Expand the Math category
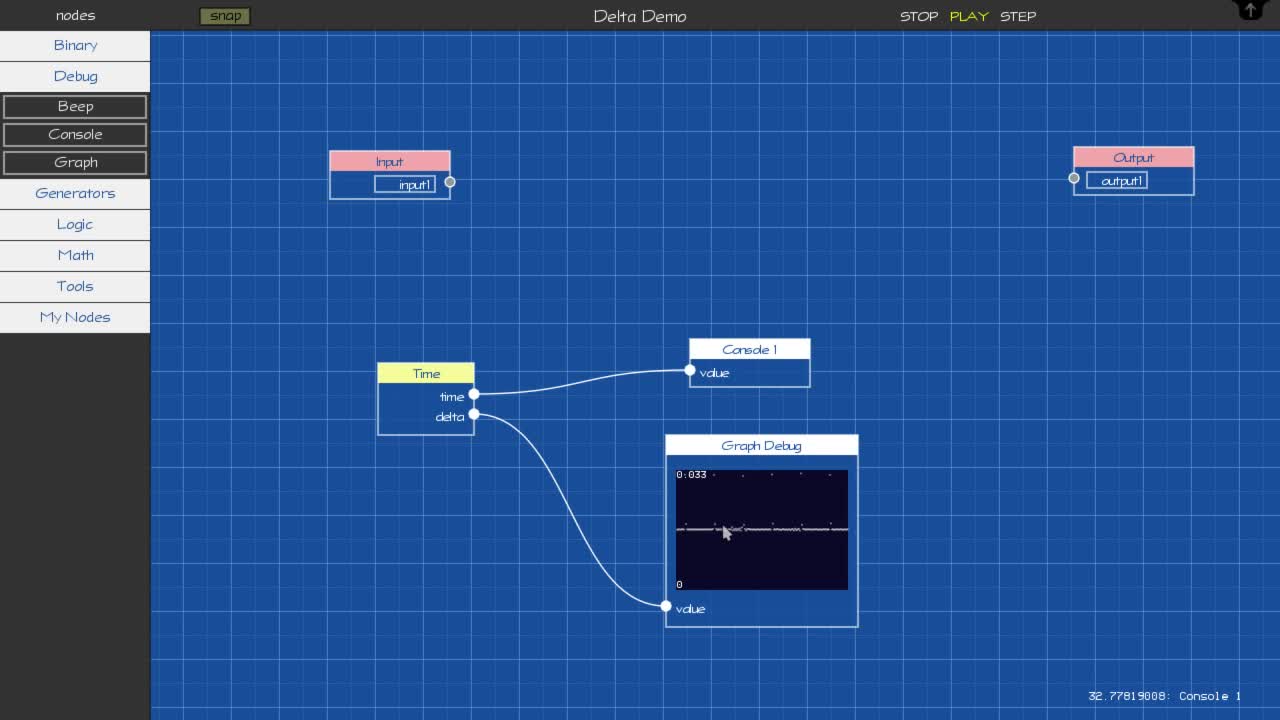Image resolution: width=1280 pixels, height=720 pixels. tap(75, 255)
